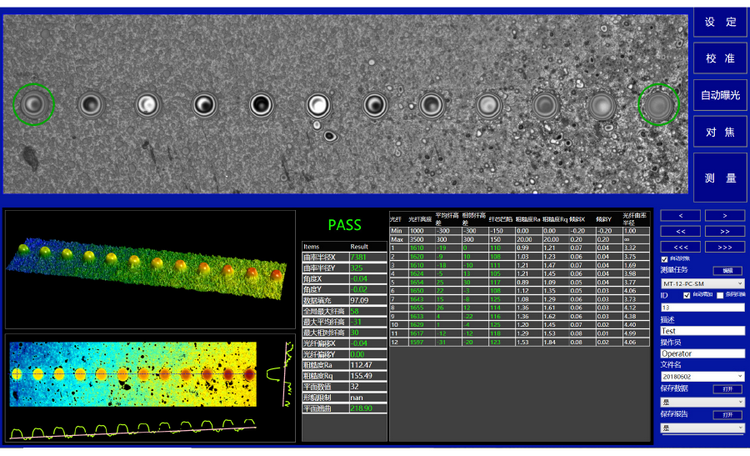Viewport: 750px width, 456px height.
Task: Open the 设定 settings panel
Action: pyautogui.click(x=720, y=21)
